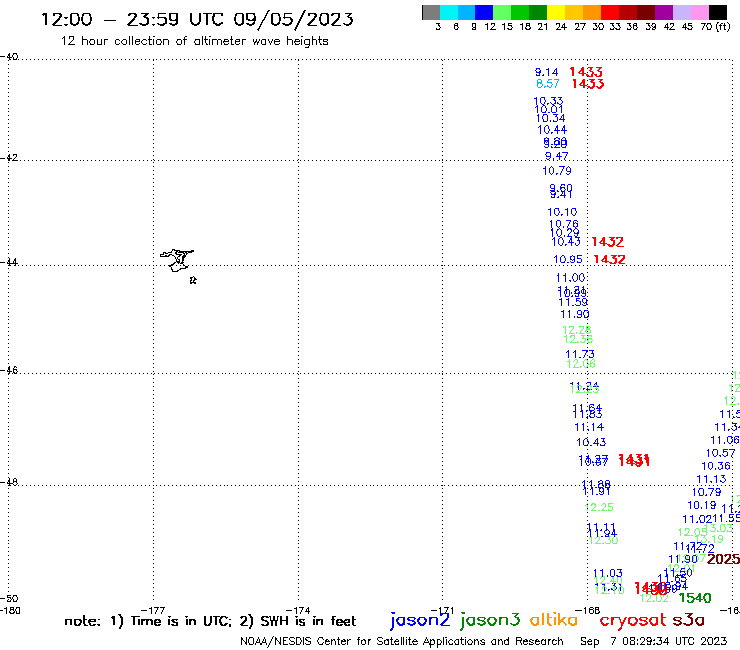Click the wave height value '10.19'
740x650 pixels.
coord(702,506)
